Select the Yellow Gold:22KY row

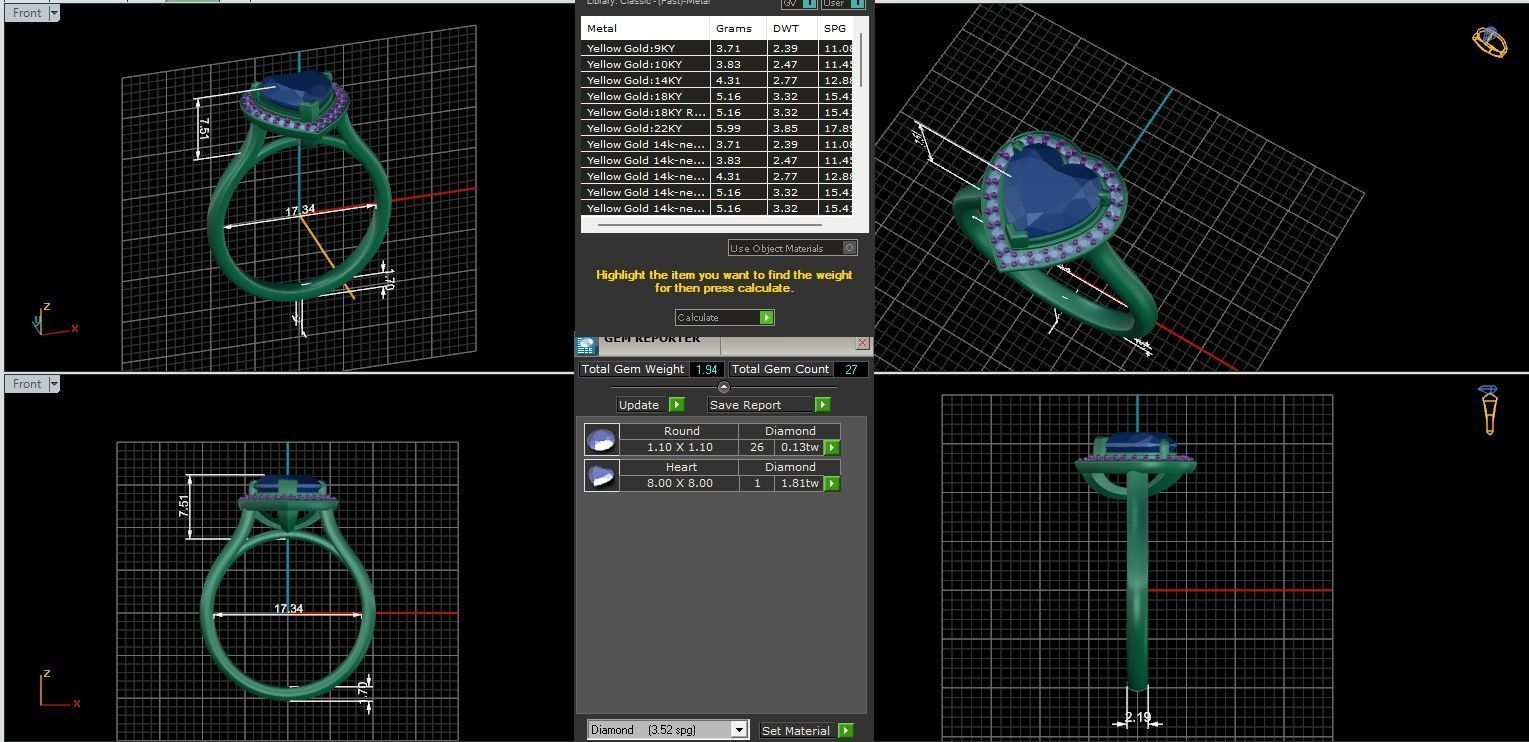tap(718, 128)
